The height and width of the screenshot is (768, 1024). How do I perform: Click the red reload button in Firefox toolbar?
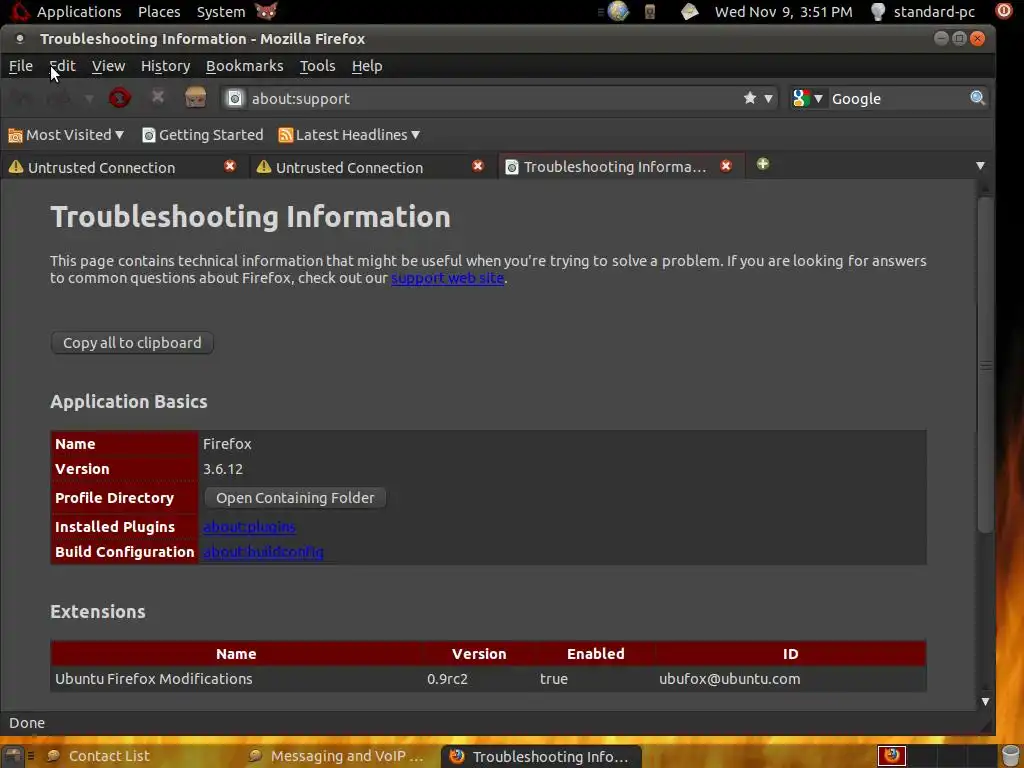point(120,98)
